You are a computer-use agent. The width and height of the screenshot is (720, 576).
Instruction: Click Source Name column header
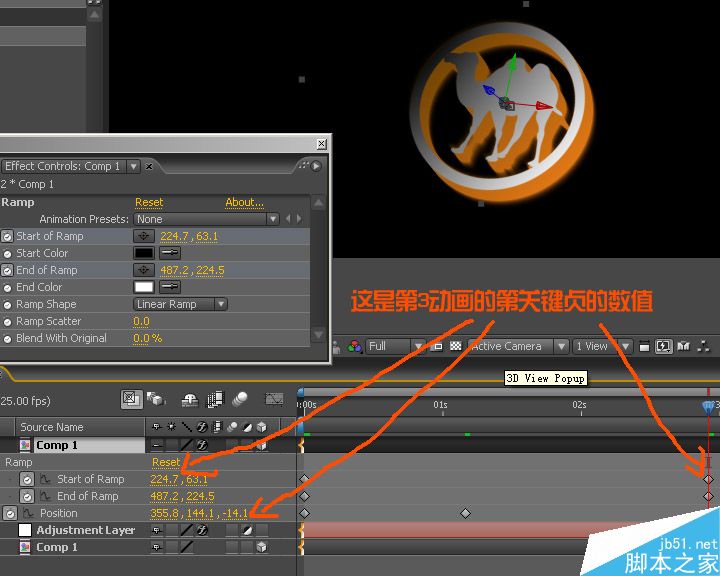pyautogui.click(x=52, y=427)
